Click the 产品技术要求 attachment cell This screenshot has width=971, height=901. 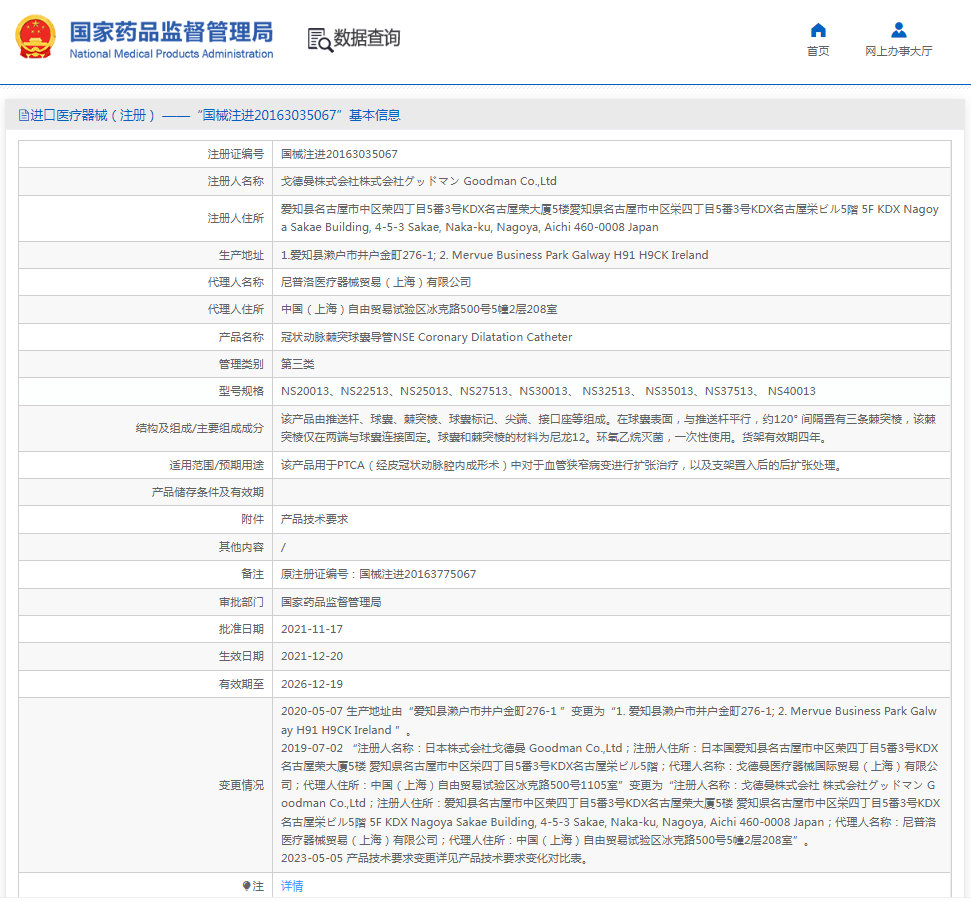click(314, 519)
